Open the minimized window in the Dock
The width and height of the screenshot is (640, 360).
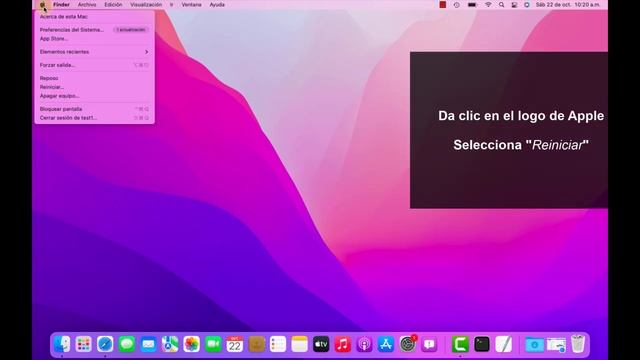pyautogui.click(x=556, y=344)
